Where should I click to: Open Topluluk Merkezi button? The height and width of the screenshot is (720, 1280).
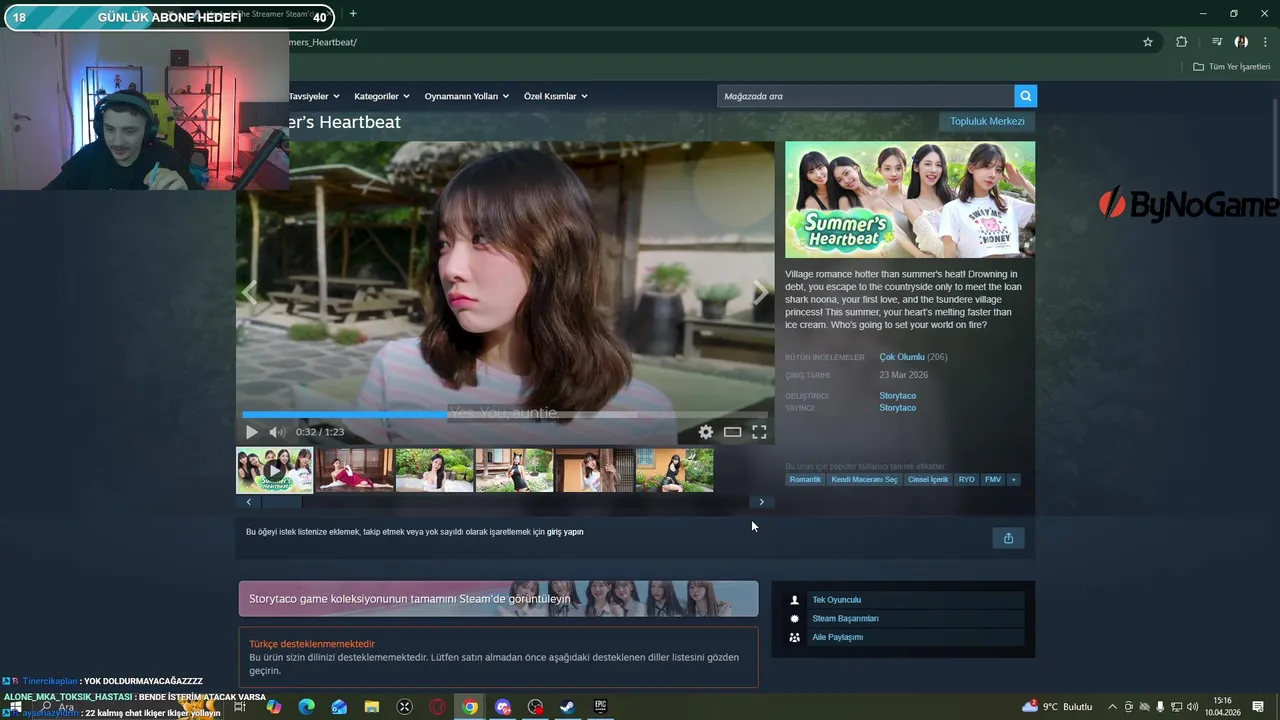click(987, 121)
